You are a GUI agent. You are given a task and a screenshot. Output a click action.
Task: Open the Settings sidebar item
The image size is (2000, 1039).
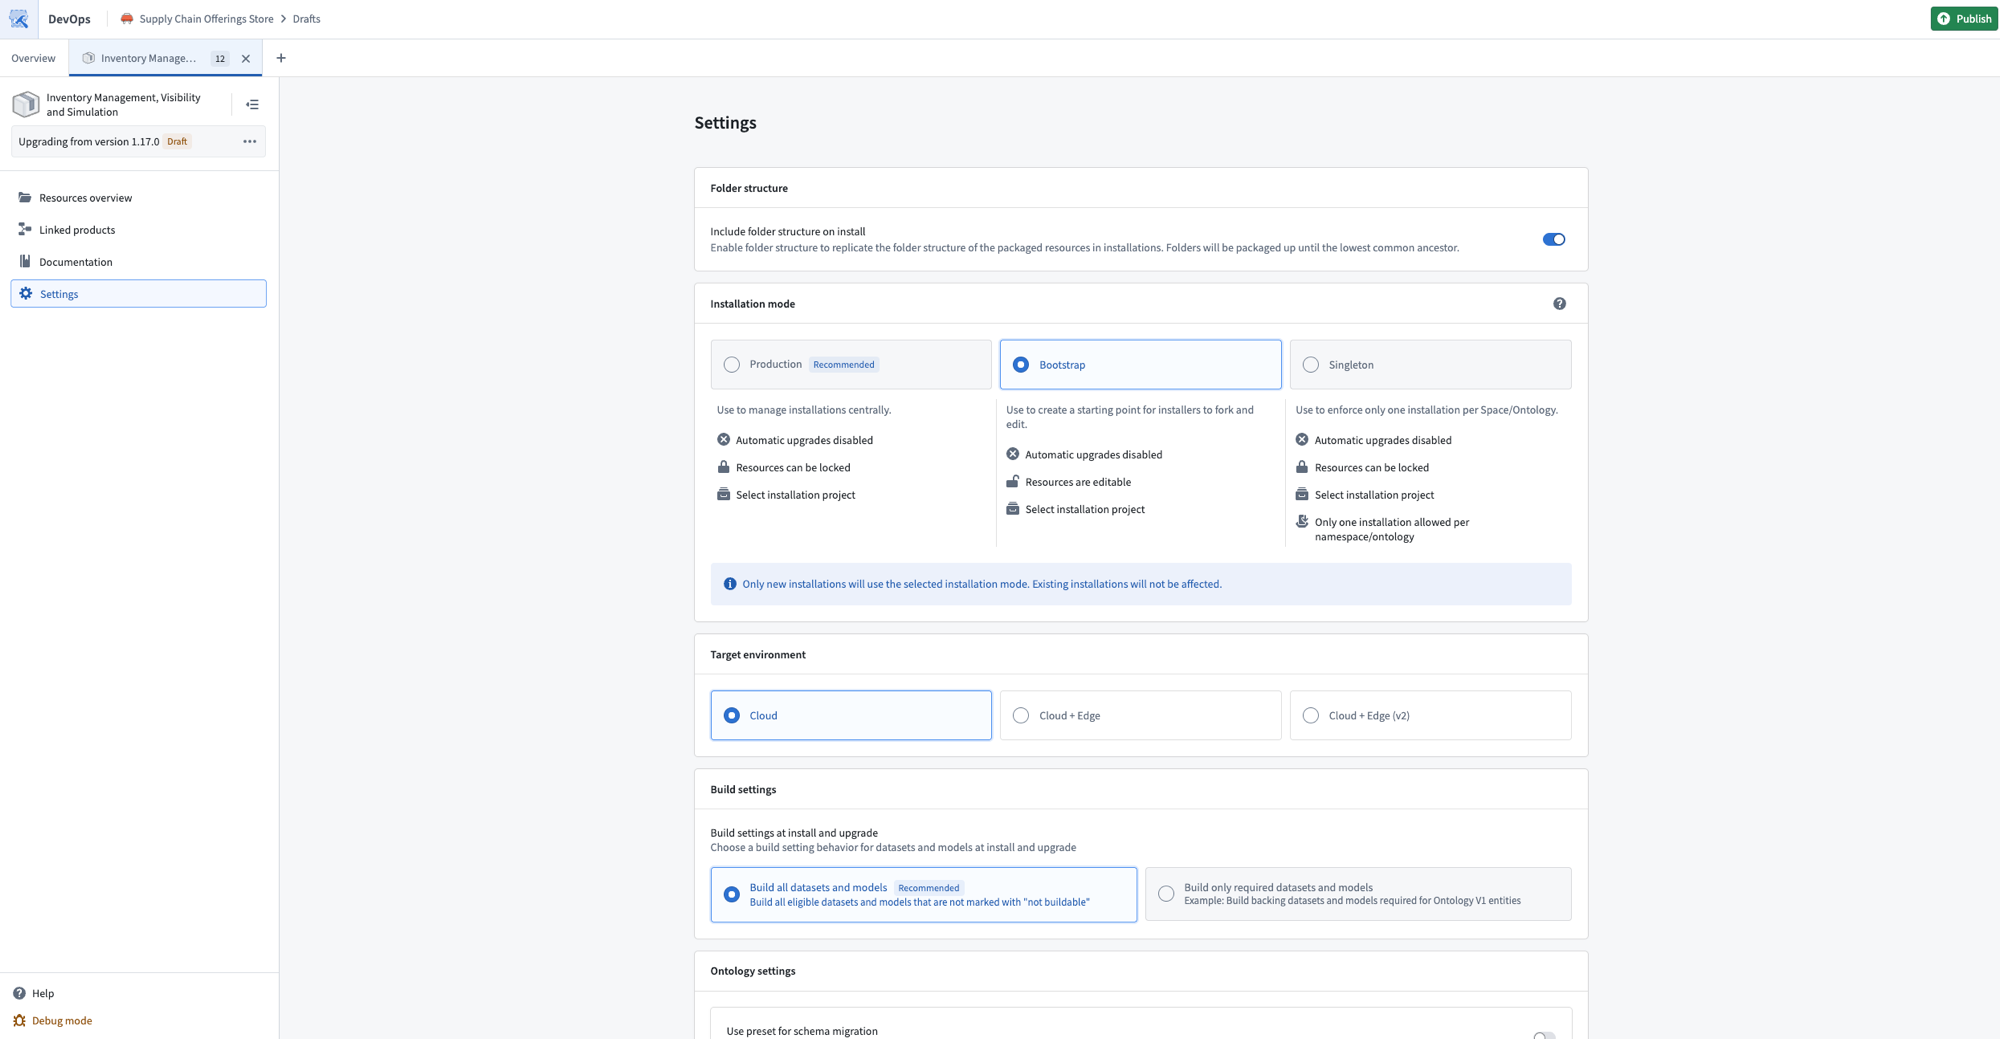pyautogui.click(x=138, y=294)
